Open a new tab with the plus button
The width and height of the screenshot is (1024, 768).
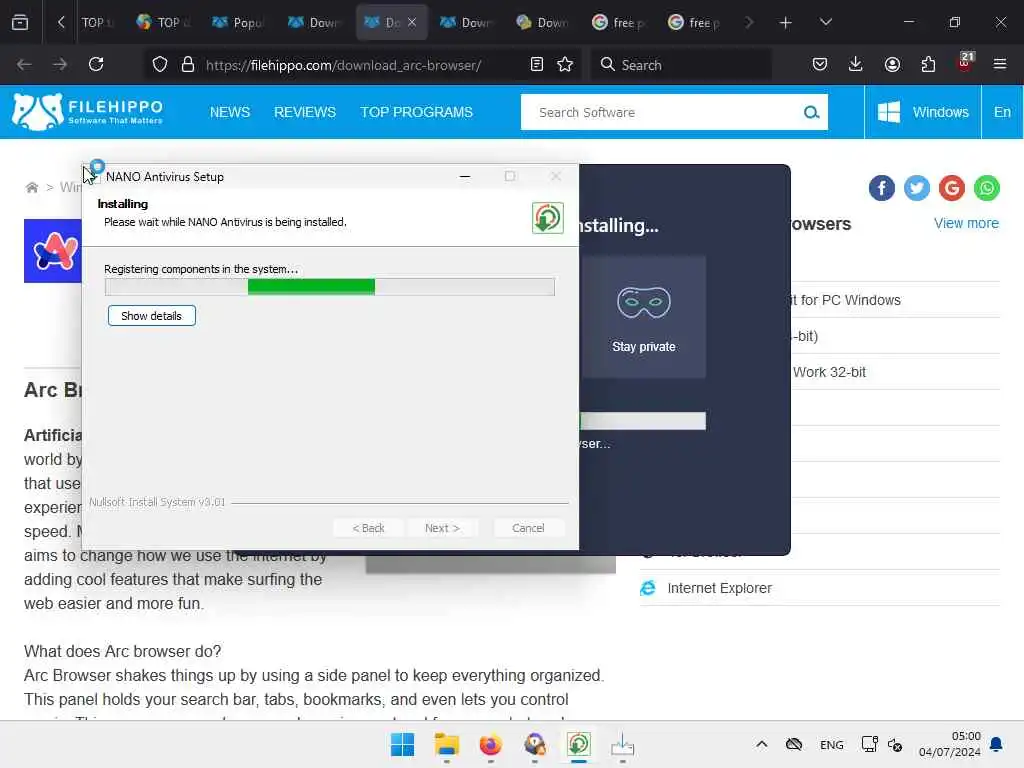pos(786,23)
